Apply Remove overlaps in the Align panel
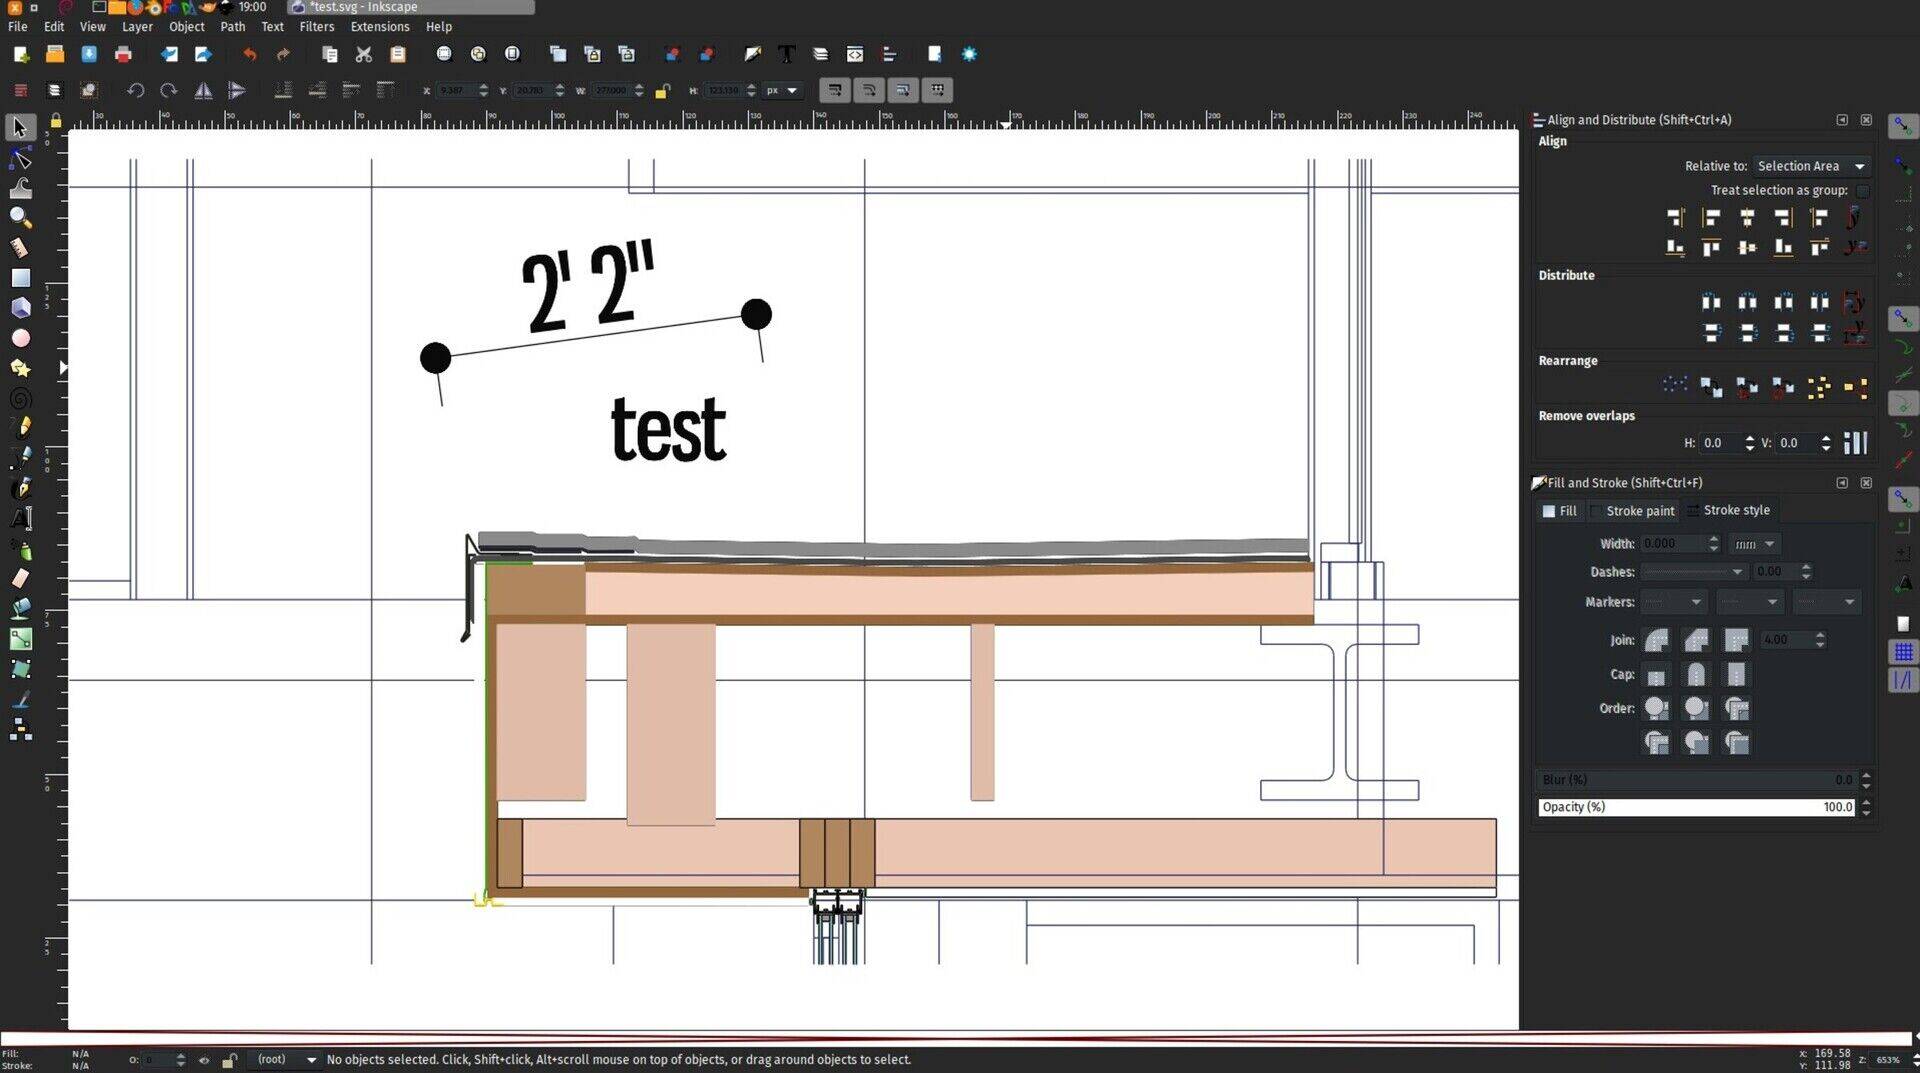1920x1073 pixels. pyautogui.click(x=1857, y=442)
